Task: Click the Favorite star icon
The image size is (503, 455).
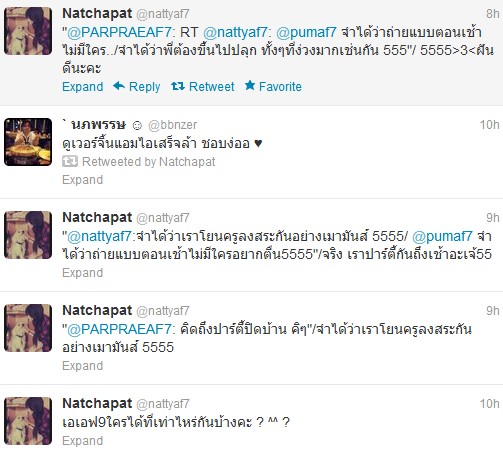Action: click(x=250, y=86)
